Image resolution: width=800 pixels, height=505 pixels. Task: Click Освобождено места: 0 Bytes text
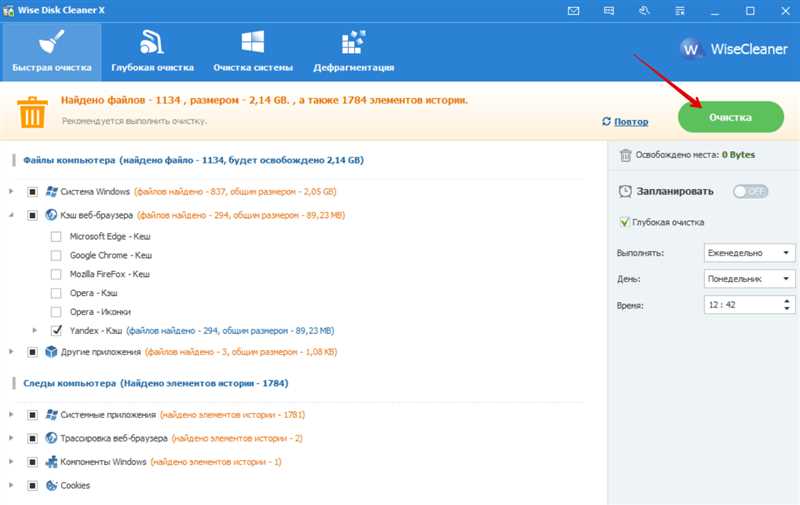(x=695, y=155)
